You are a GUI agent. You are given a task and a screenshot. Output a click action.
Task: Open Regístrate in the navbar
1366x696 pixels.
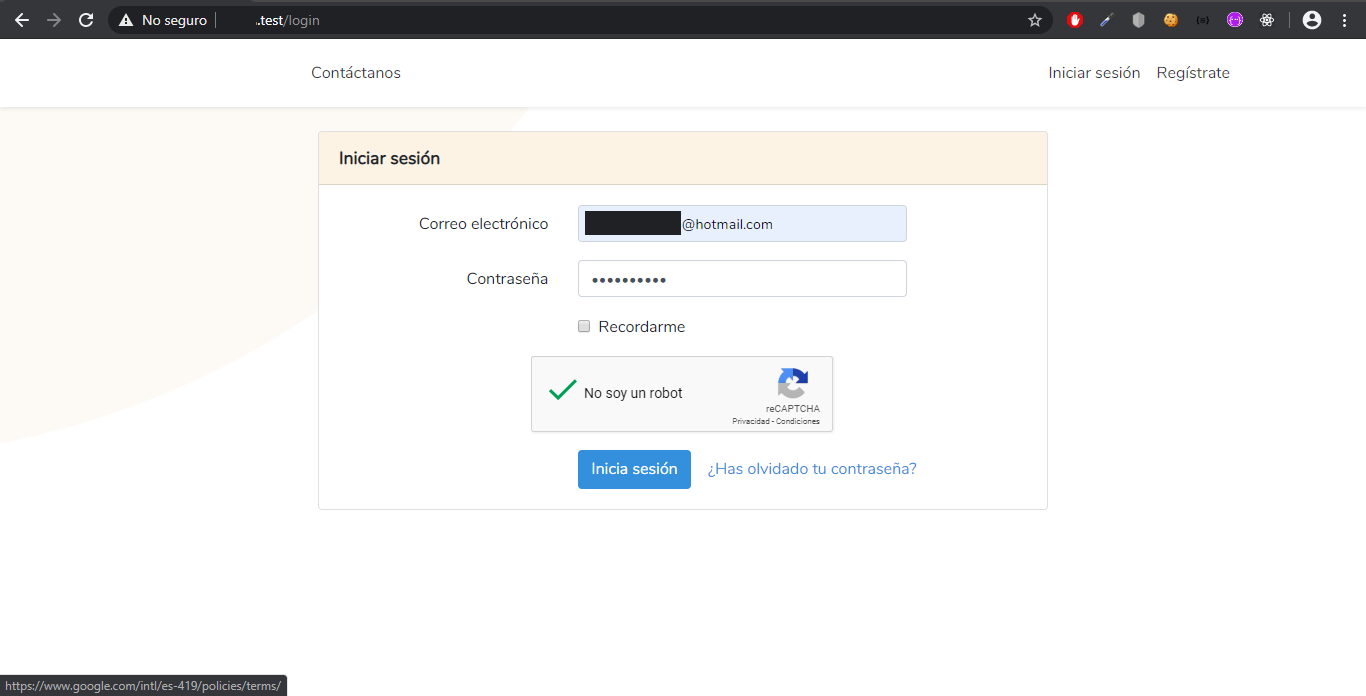click(1193, 73)
